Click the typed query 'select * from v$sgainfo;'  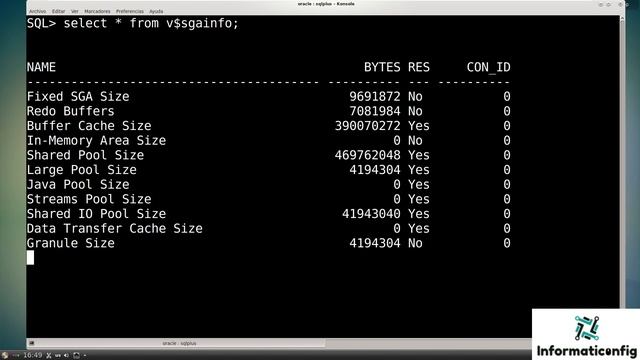coord(151,23)
